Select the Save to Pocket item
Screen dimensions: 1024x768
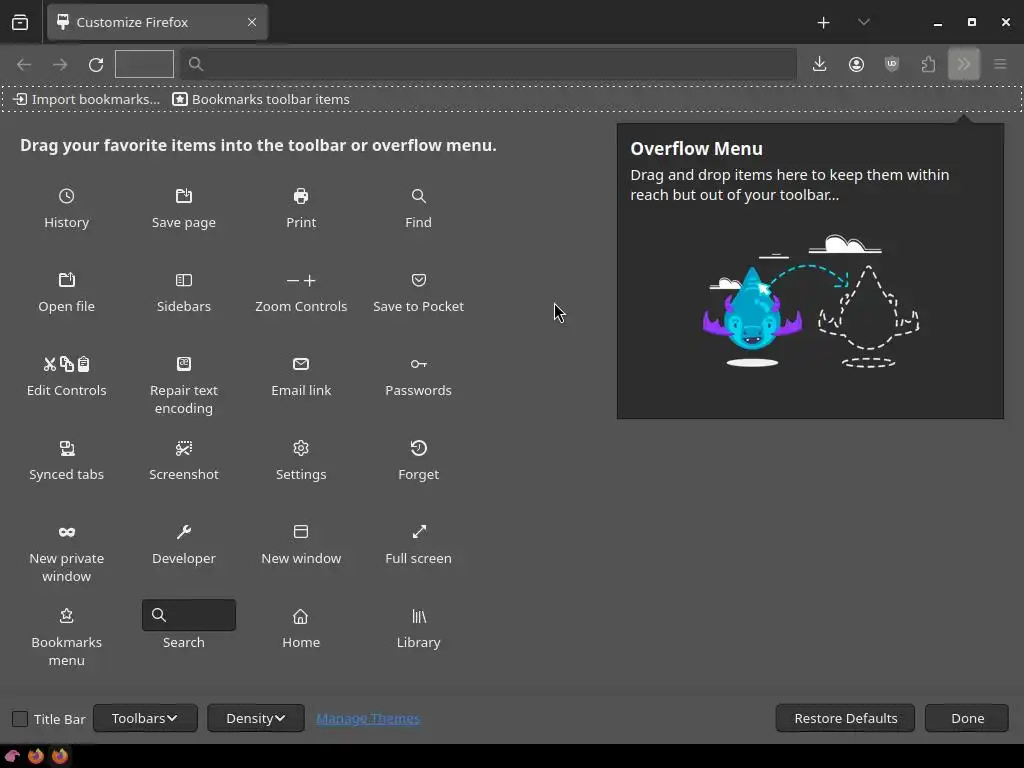click(x=418, y=293)
